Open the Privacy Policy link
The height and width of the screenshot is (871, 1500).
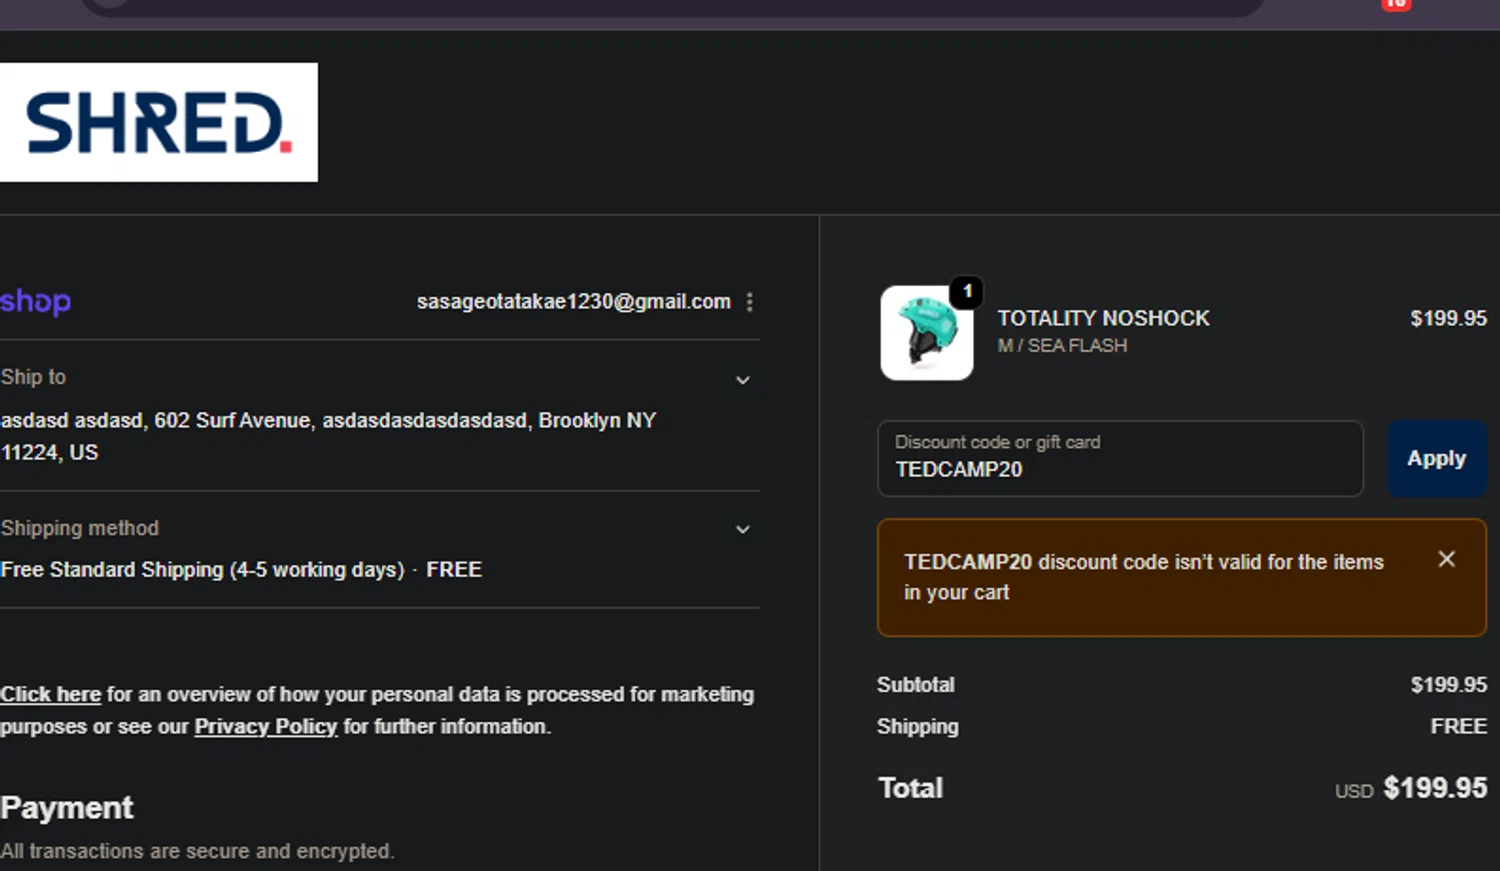(x=266, y=726)
